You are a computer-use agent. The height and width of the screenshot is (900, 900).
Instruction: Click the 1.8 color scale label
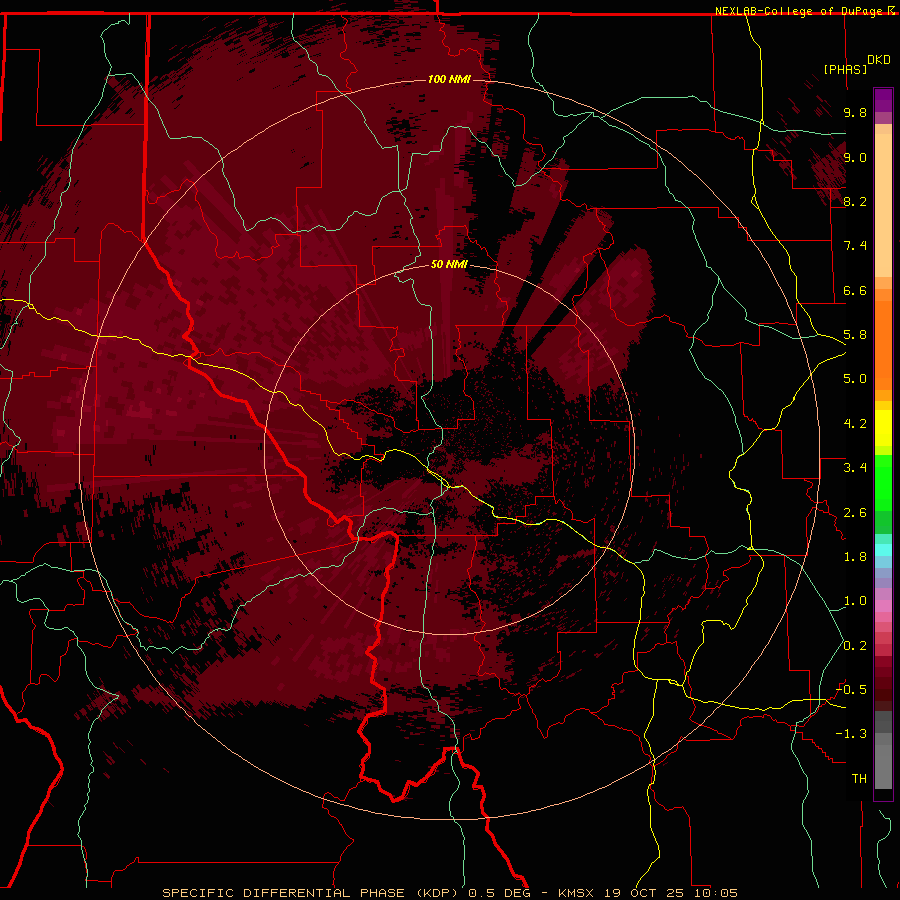(x=855, y=557)
